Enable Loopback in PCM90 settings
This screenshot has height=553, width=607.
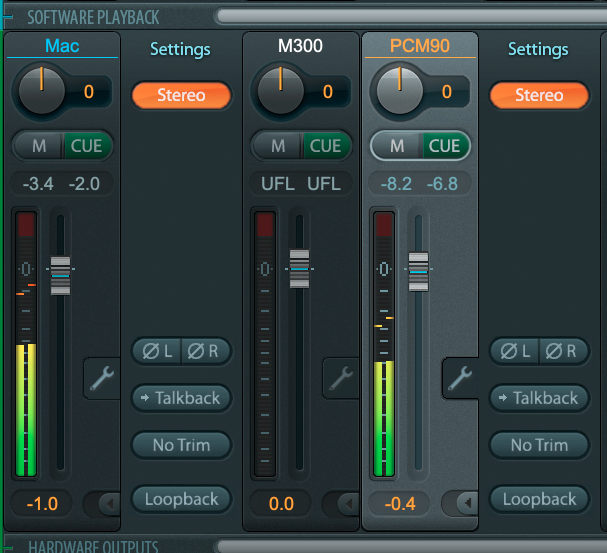(539, 499)
